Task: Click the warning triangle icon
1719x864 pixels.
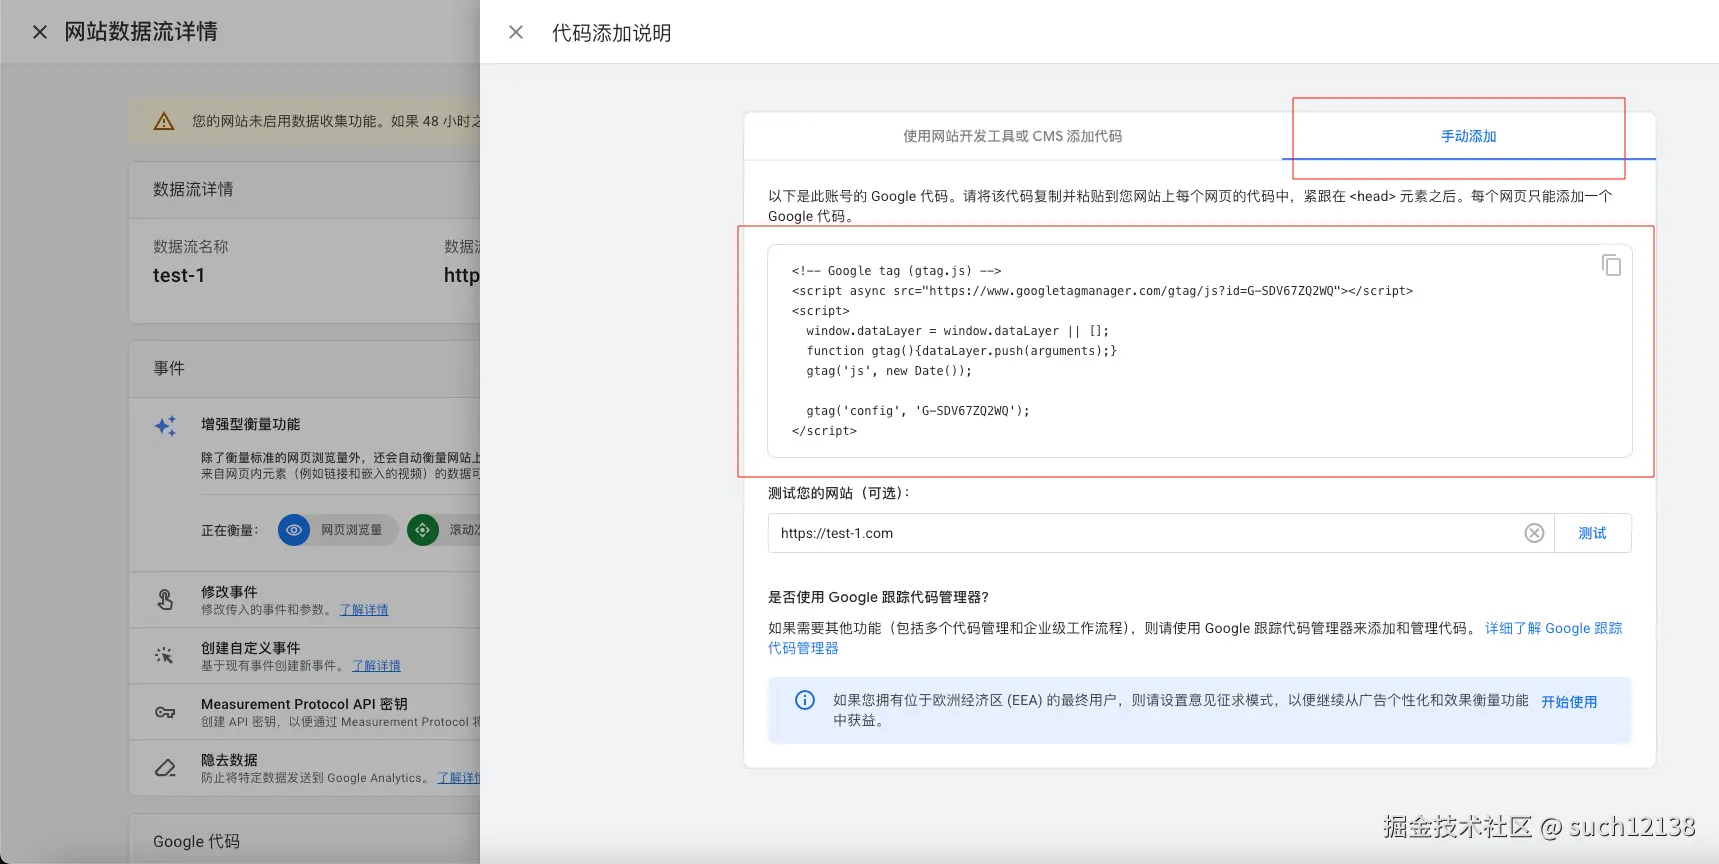Action: [x=164, y=121]
